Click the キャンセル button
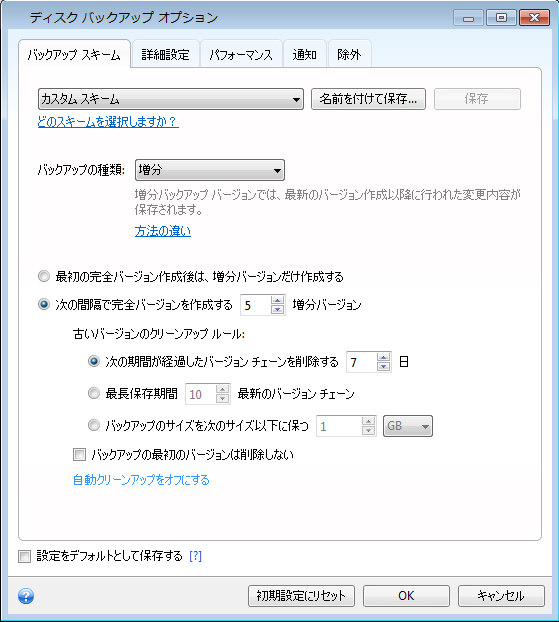 501,596
